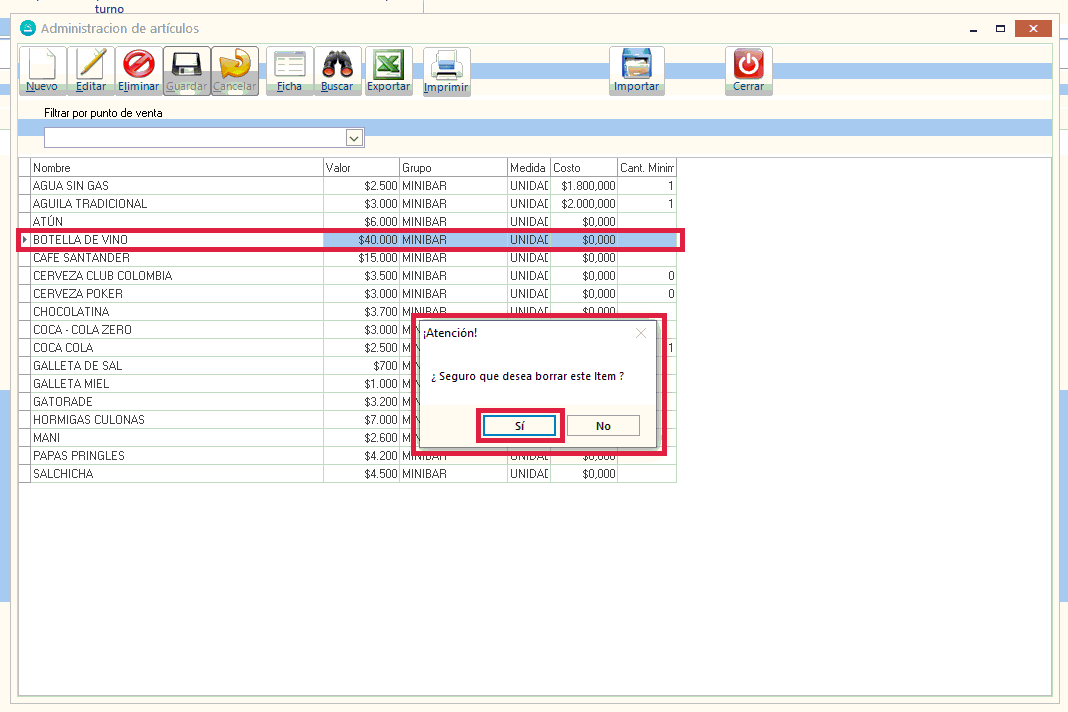Close the ¡Atención! dialog with X
The height and width of the screenshot is (712, 1068).
(641, 333)
